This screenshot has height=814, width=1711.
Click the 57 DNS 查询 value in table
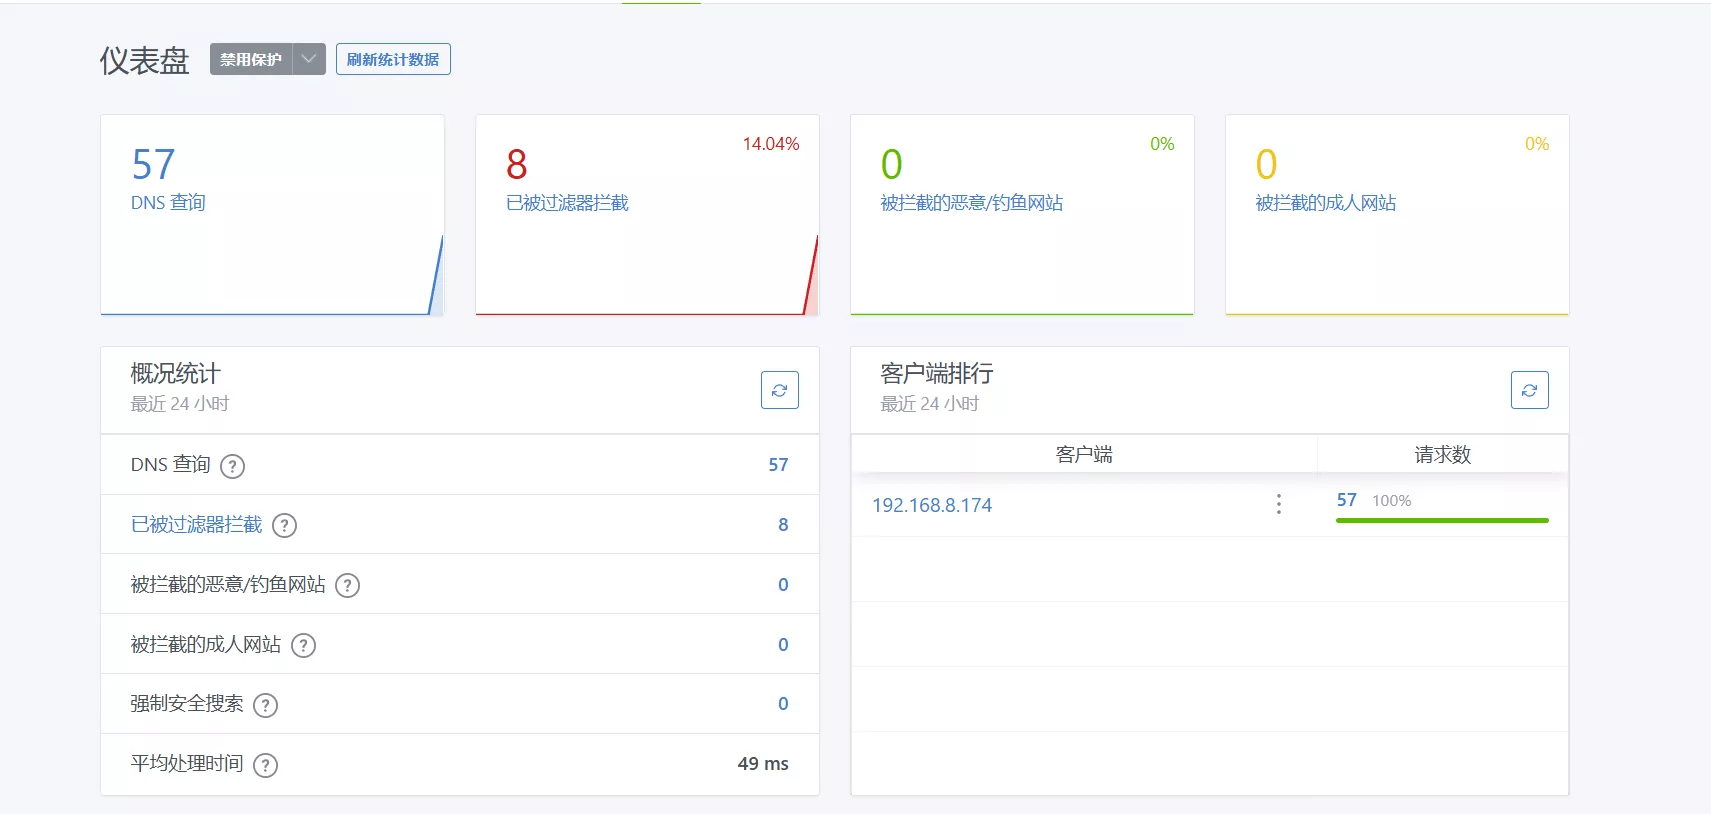(778, 465)
